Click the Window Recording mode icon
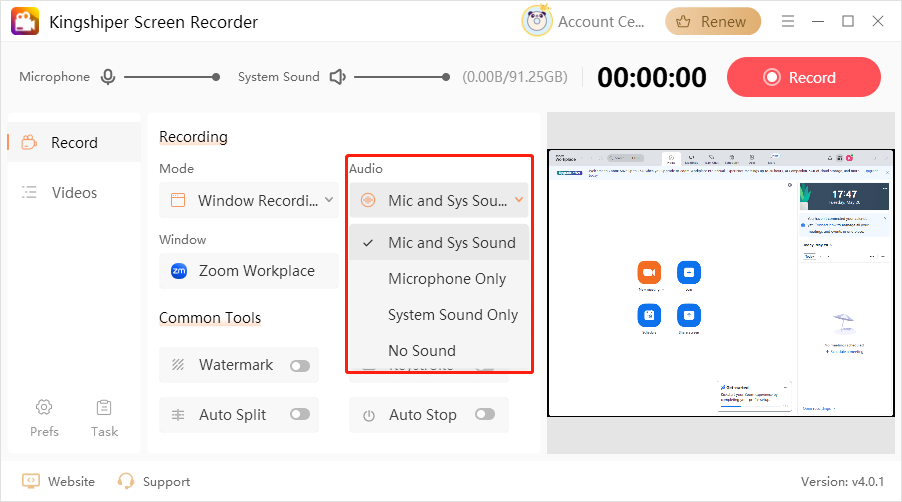 tap(178, 200)
